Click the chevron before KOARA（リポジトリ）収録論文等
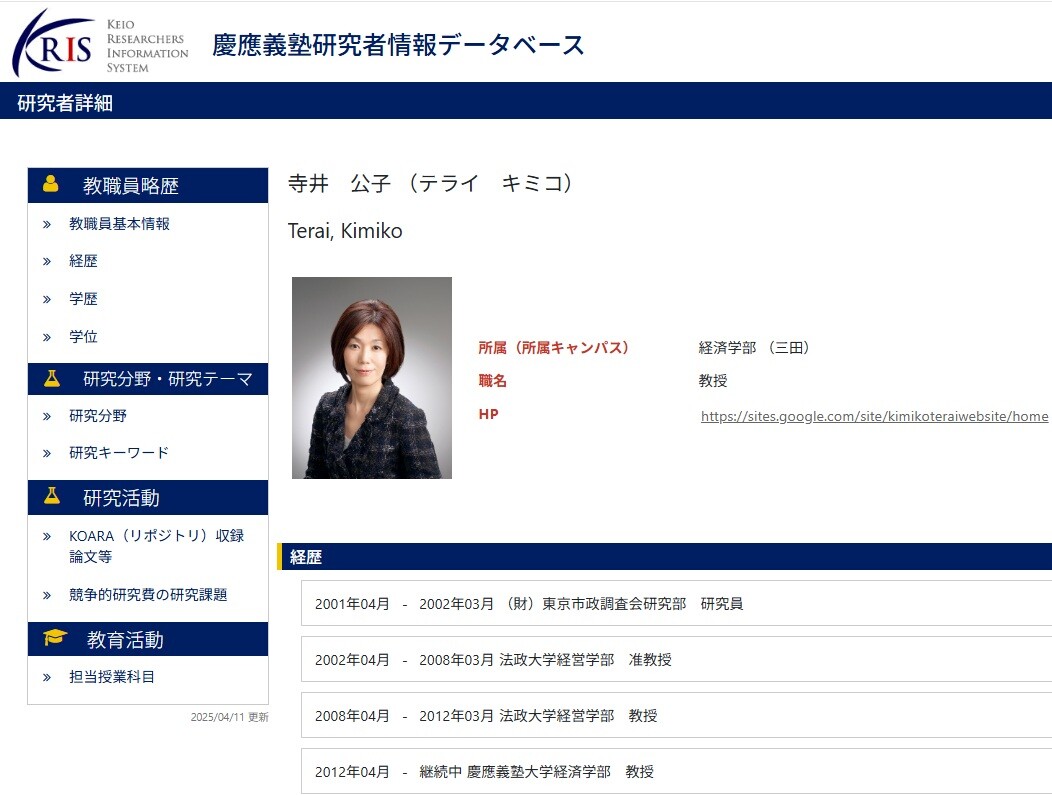This screenshot has height=795, width=1052. [47, 536]
